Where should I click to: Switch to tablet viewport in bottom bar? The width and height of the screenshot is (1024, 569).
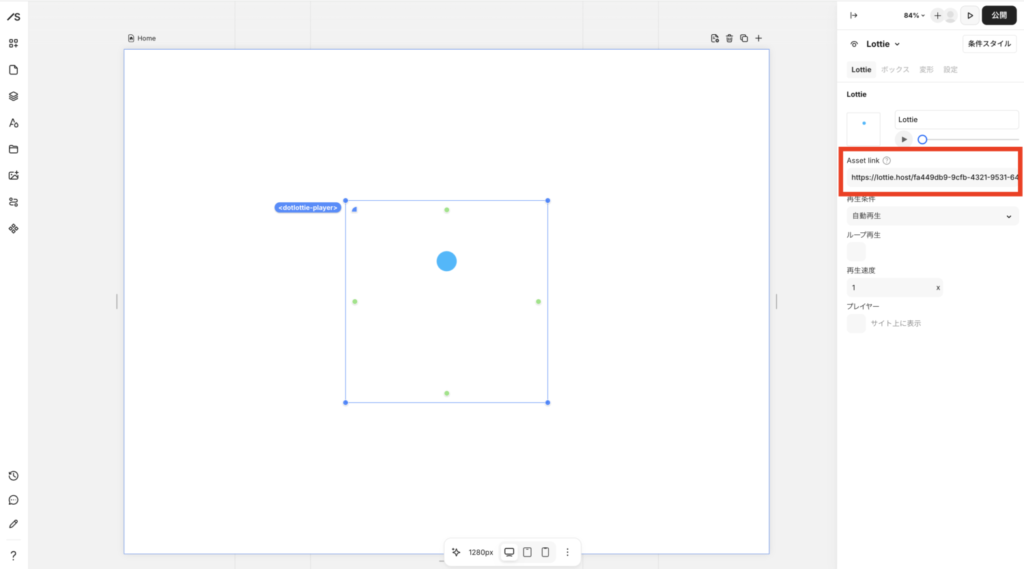click(x=527, y=552)
